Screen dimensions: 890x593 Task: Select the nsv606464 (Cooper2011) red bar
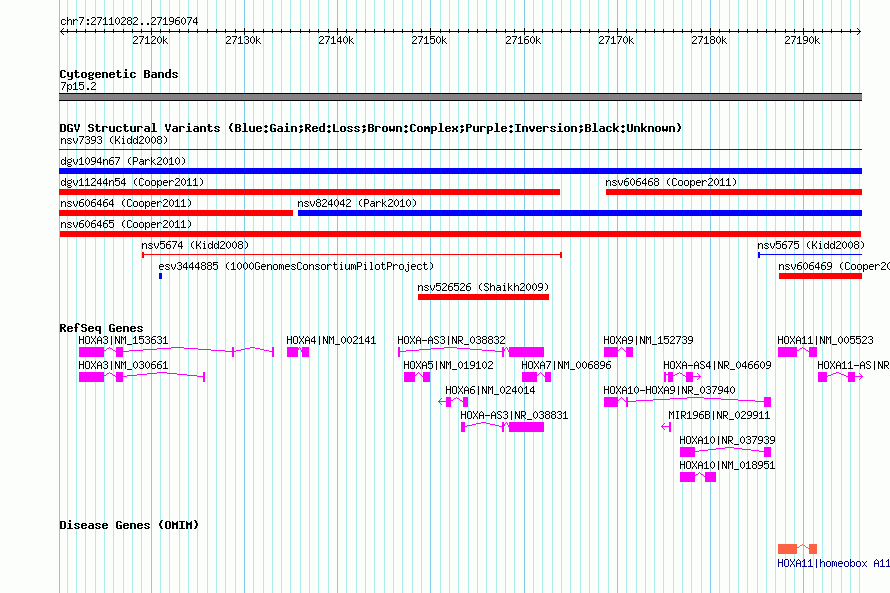tap(176, 213)
